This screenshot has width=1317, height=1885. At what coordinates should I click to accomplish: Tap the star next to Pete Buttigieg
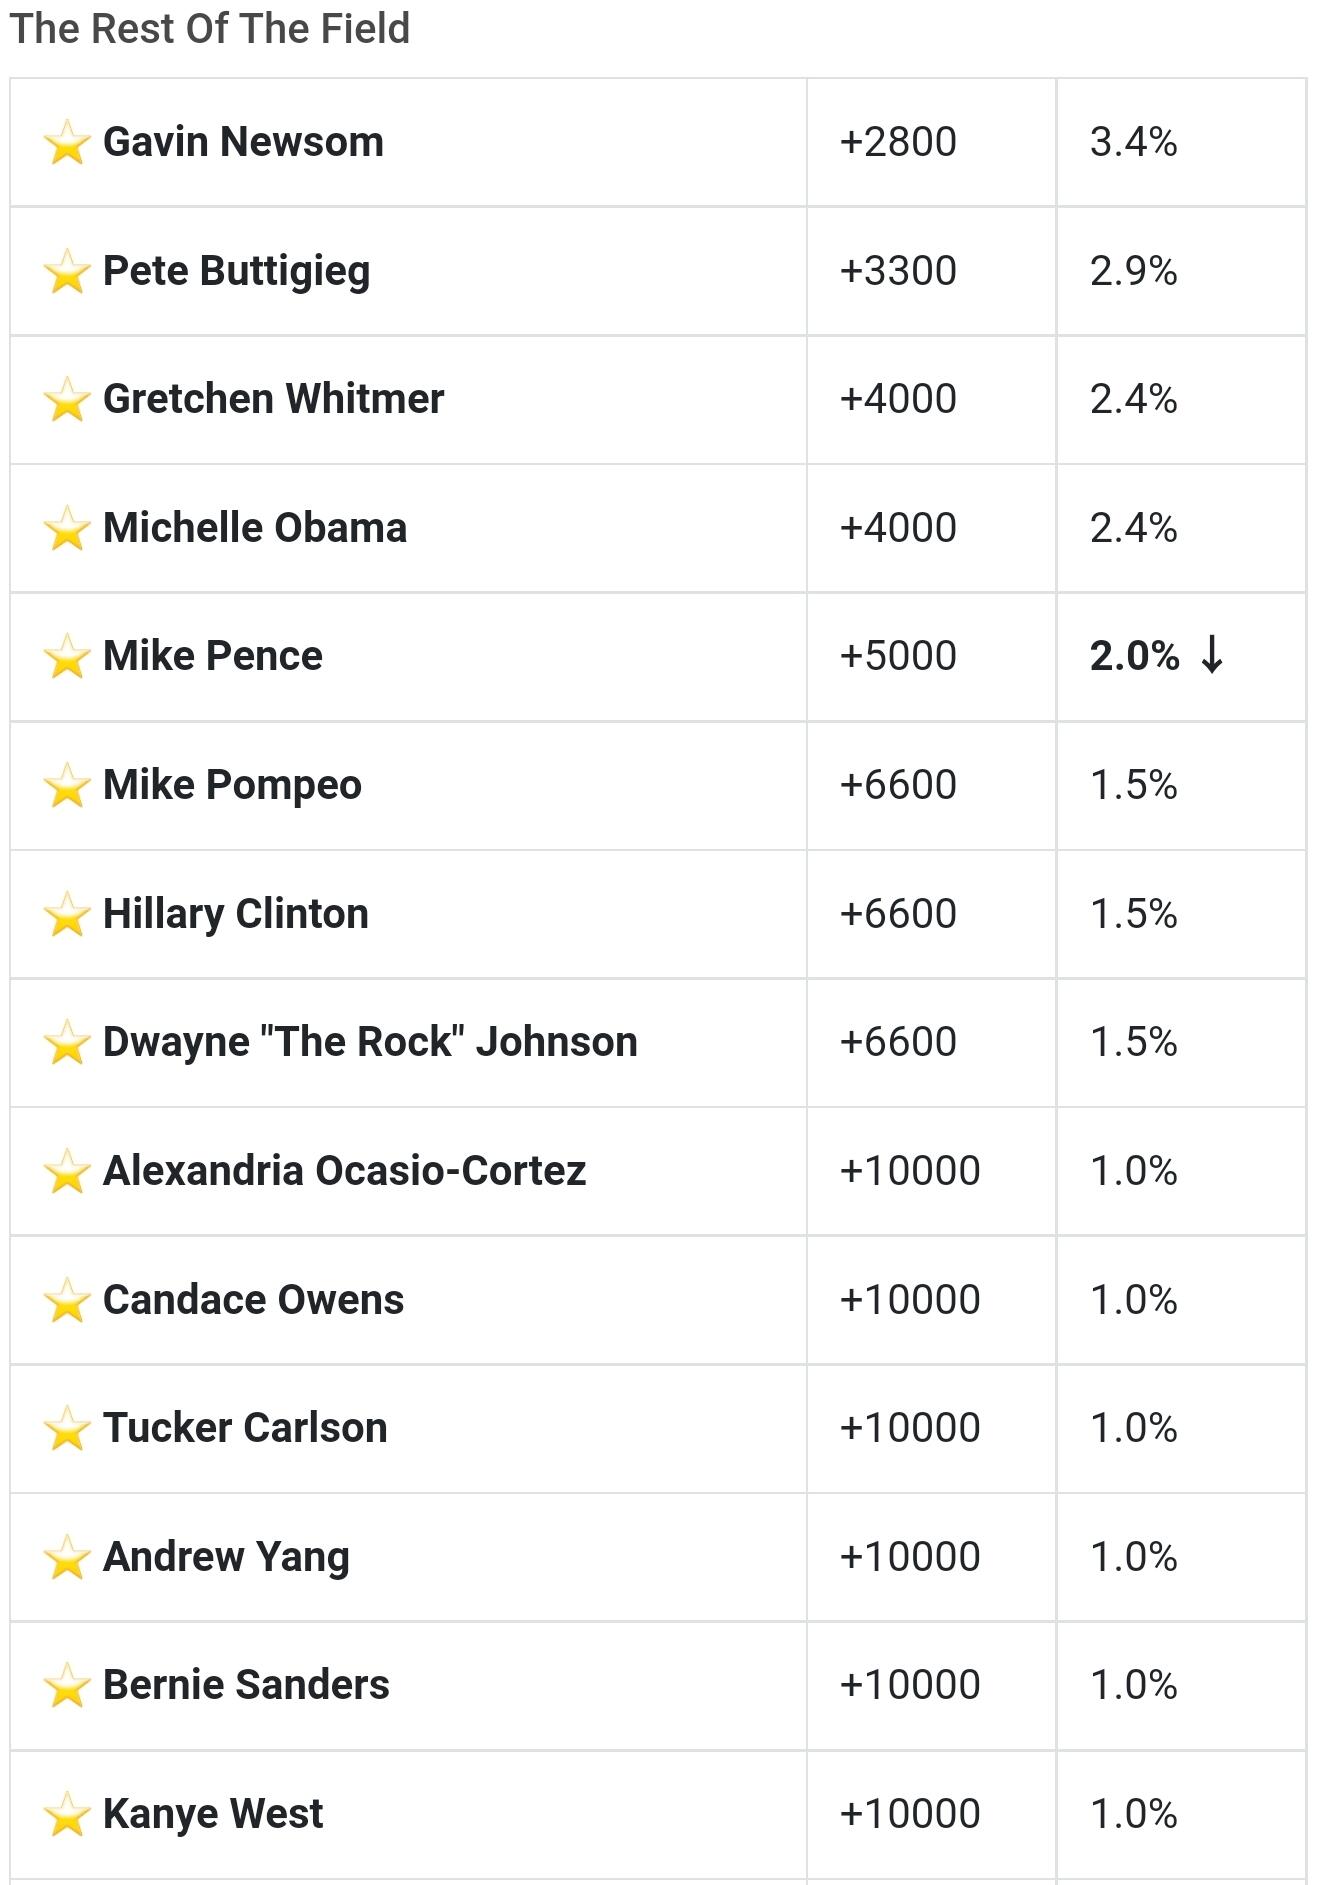click(x=67, y=272)
